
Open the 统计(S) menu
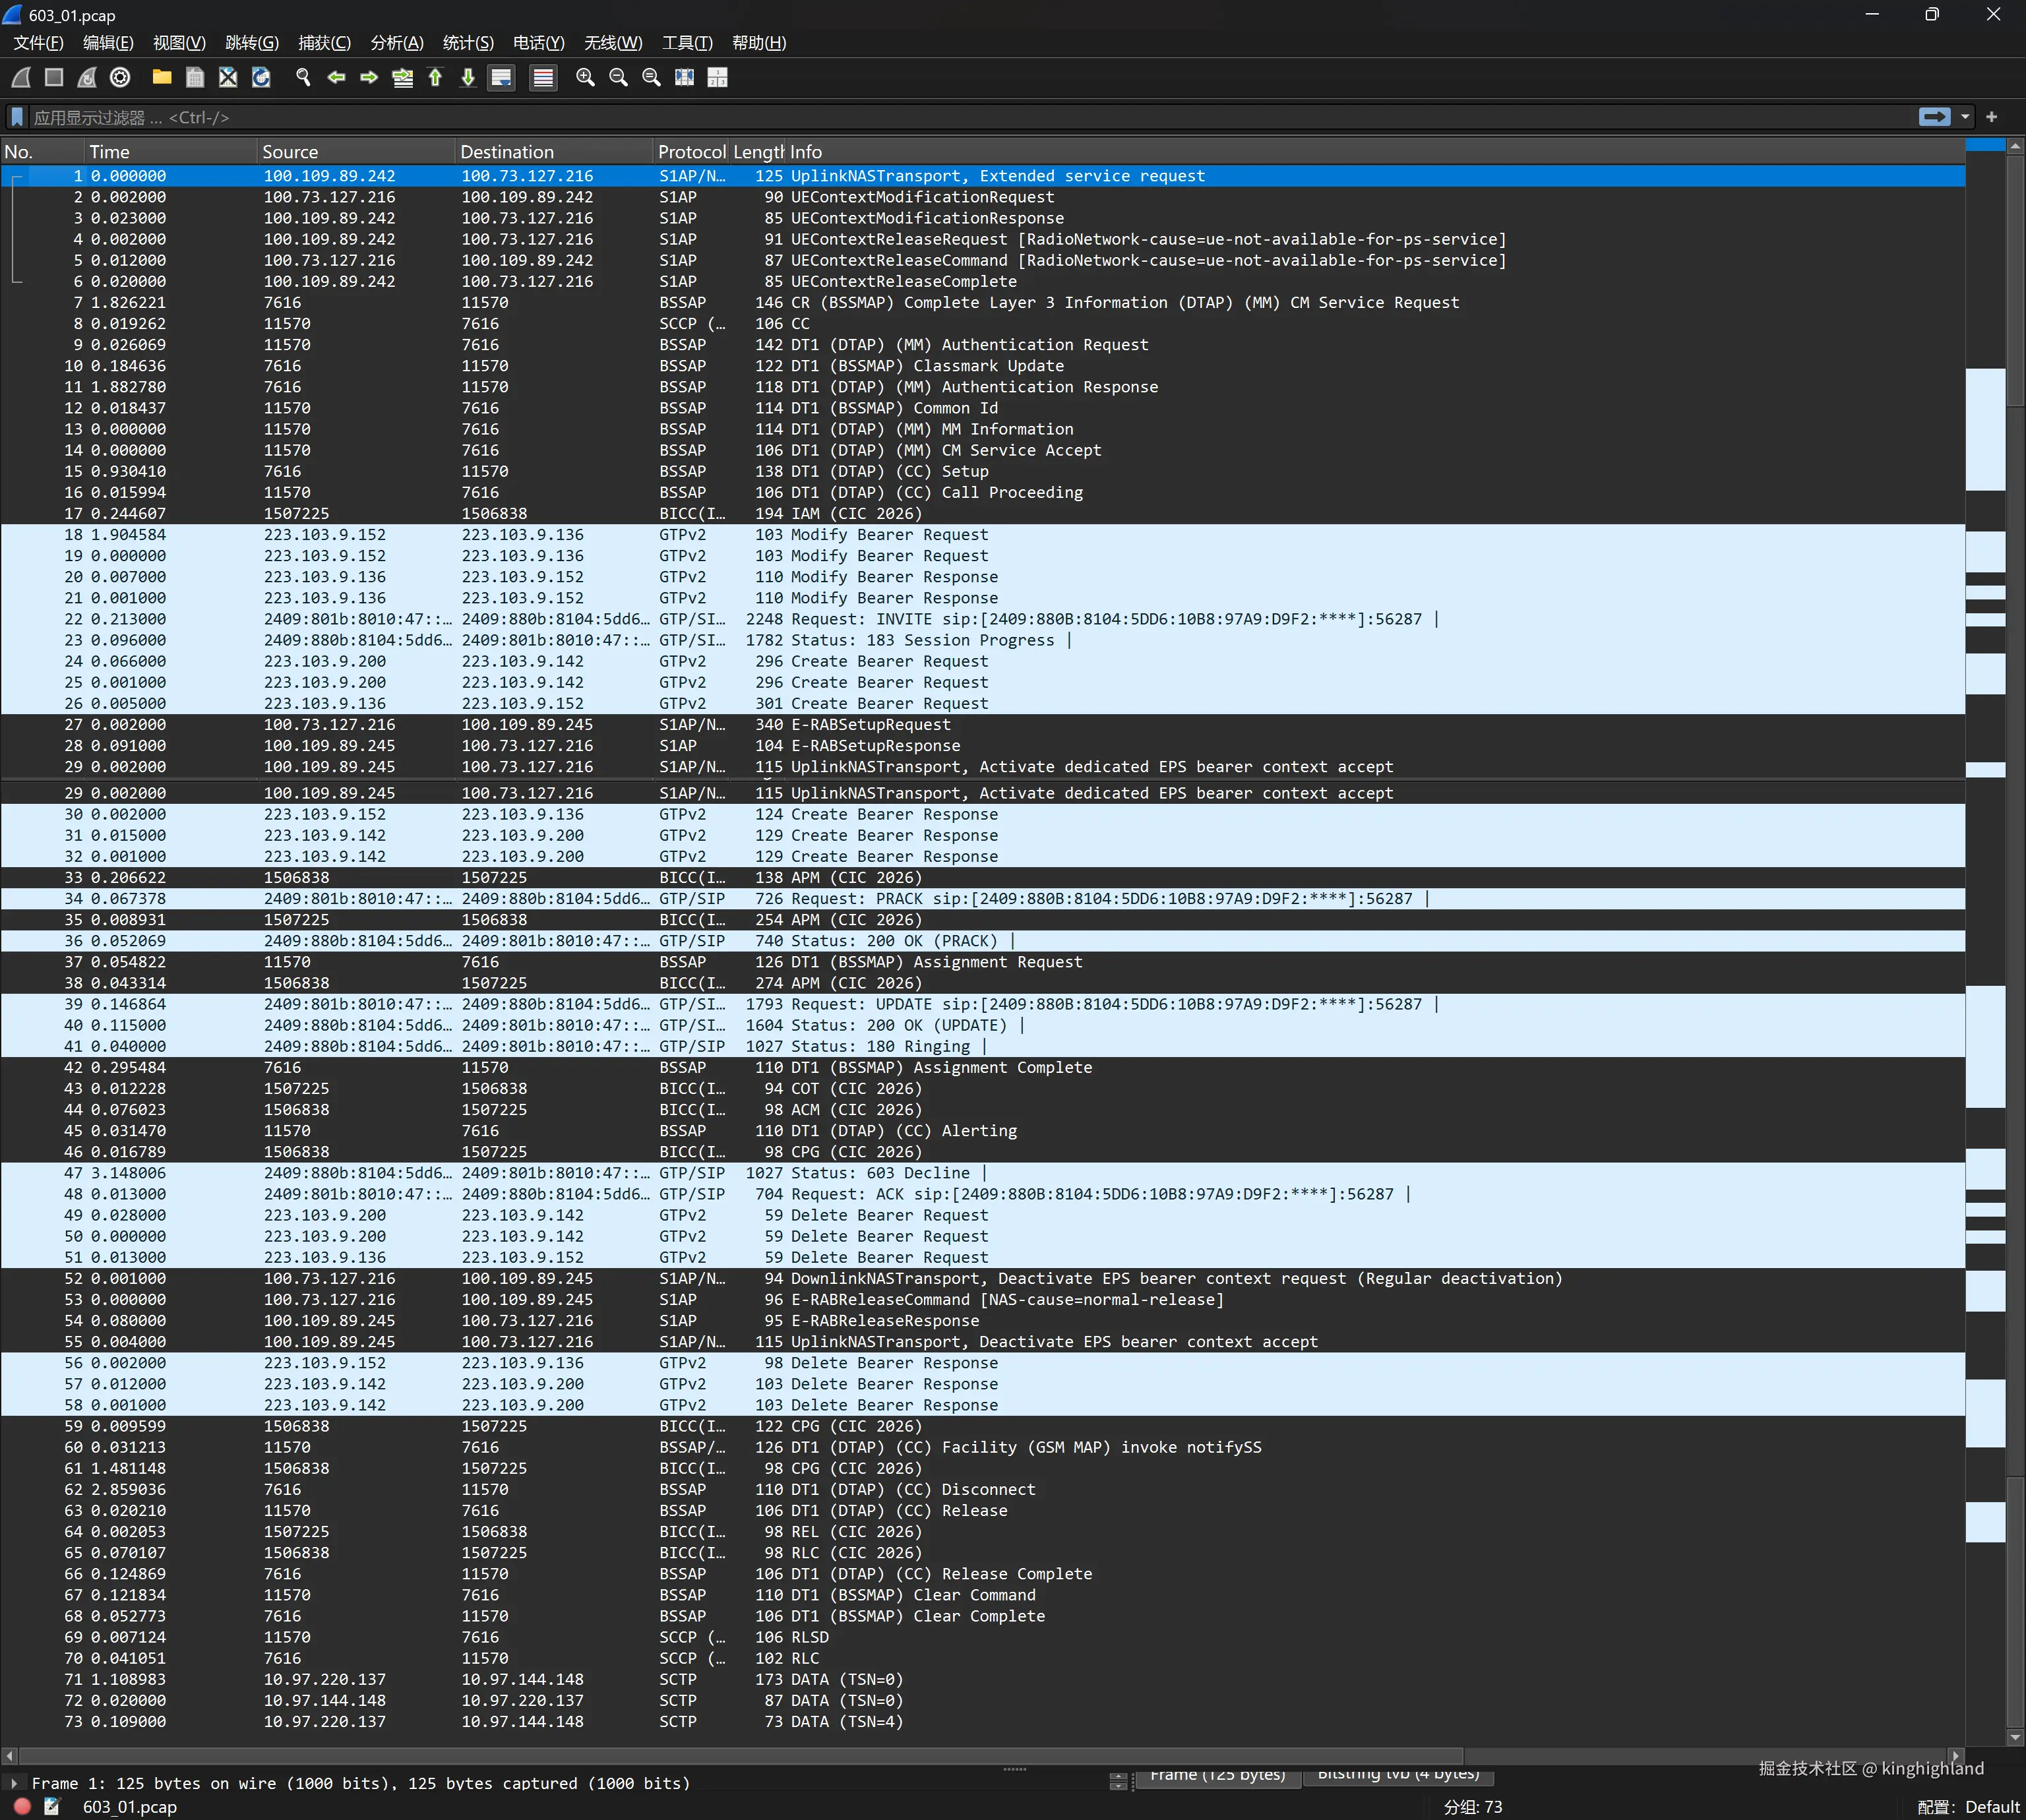[x=468, y=43]
